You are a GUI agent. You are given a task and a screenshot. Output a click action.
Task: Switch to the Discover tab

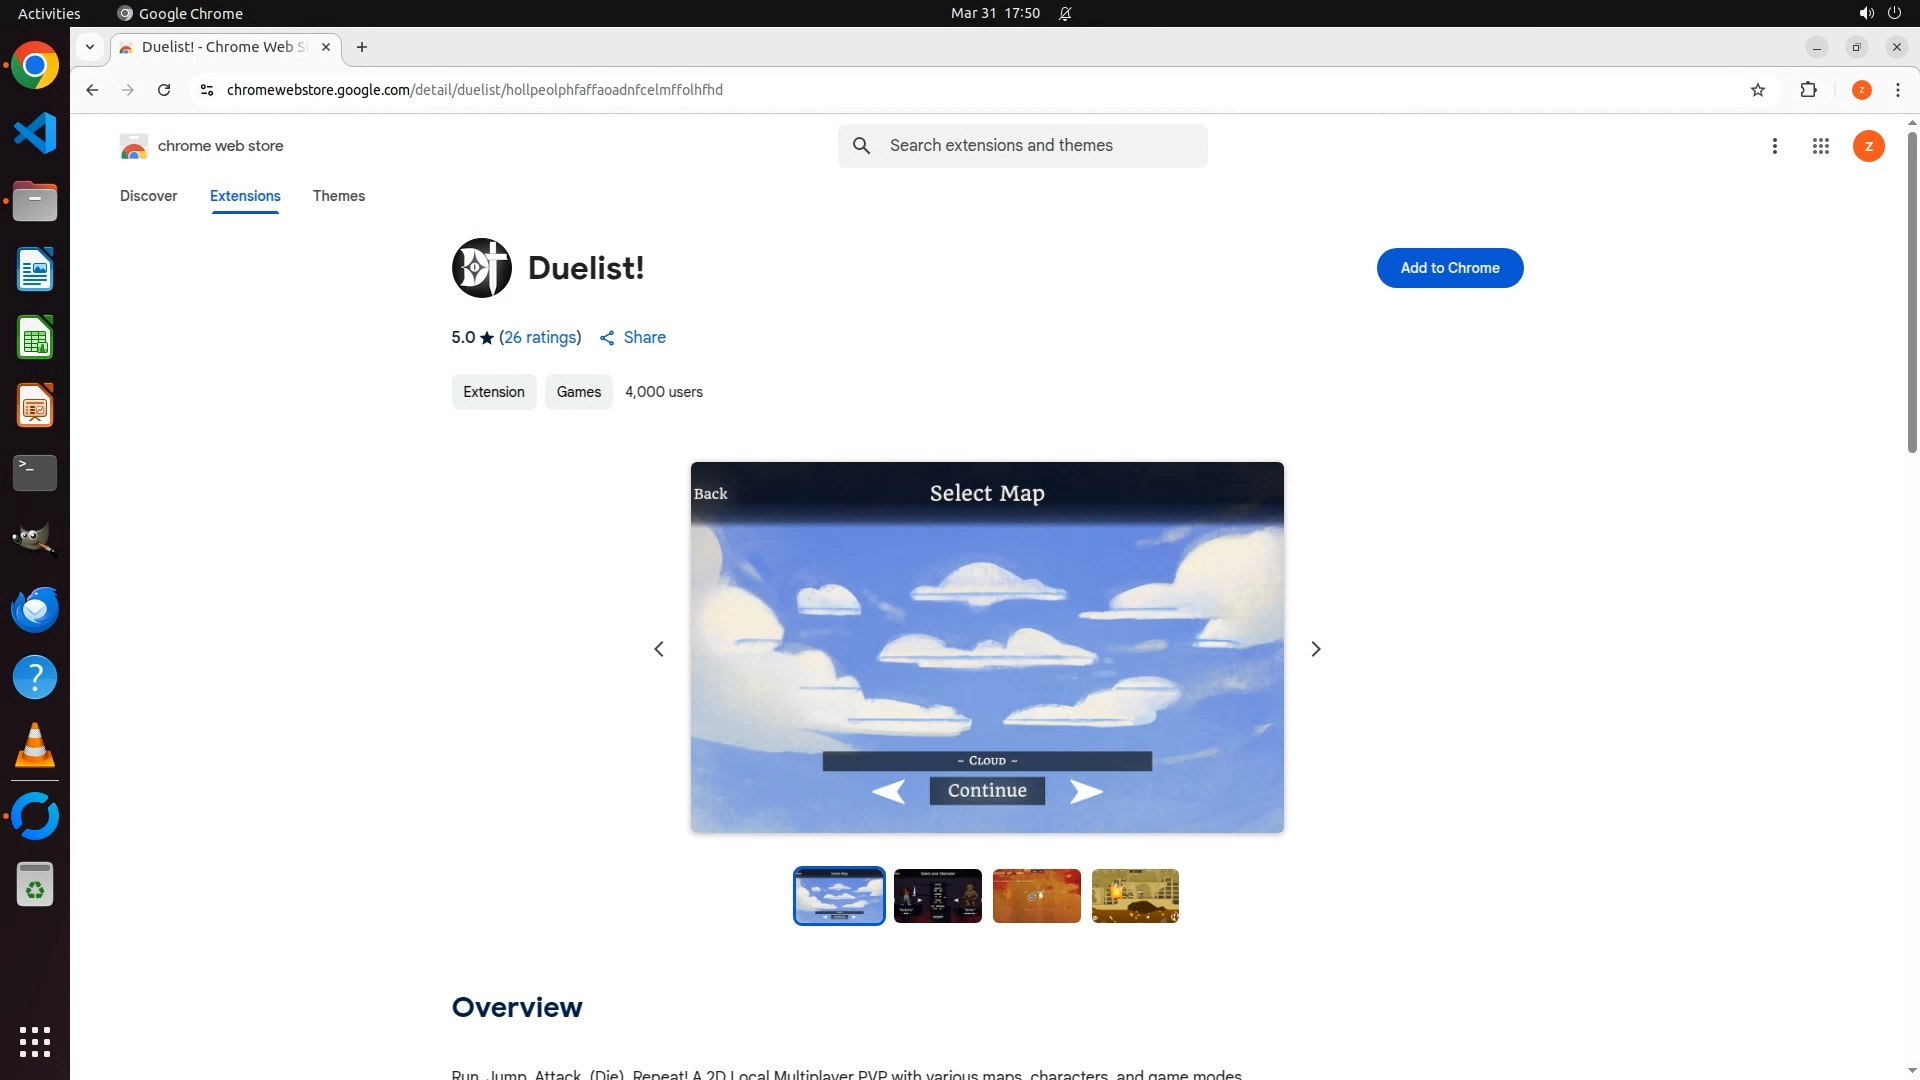148,196
